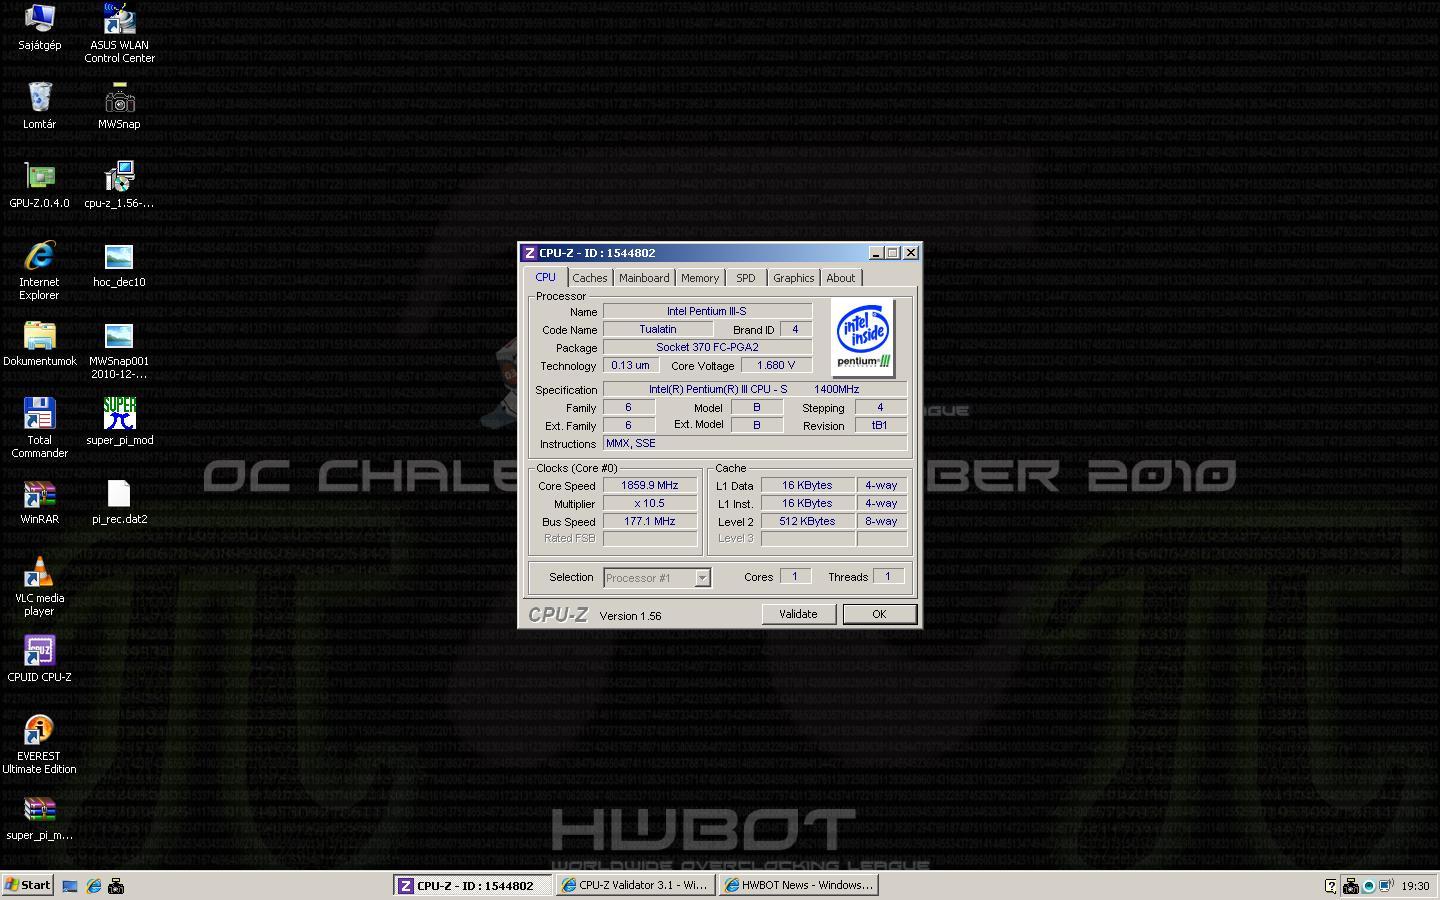This screenshot has height=900, width=1440.
Task: Click the Core Speed value 1859.9 MHz
Action: pos(650,485)
